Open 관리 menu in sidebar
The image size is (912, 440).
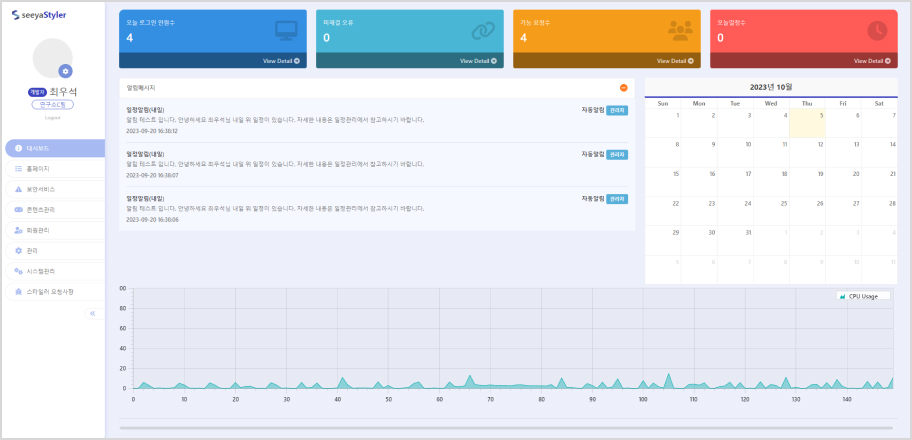coord(55,251)
